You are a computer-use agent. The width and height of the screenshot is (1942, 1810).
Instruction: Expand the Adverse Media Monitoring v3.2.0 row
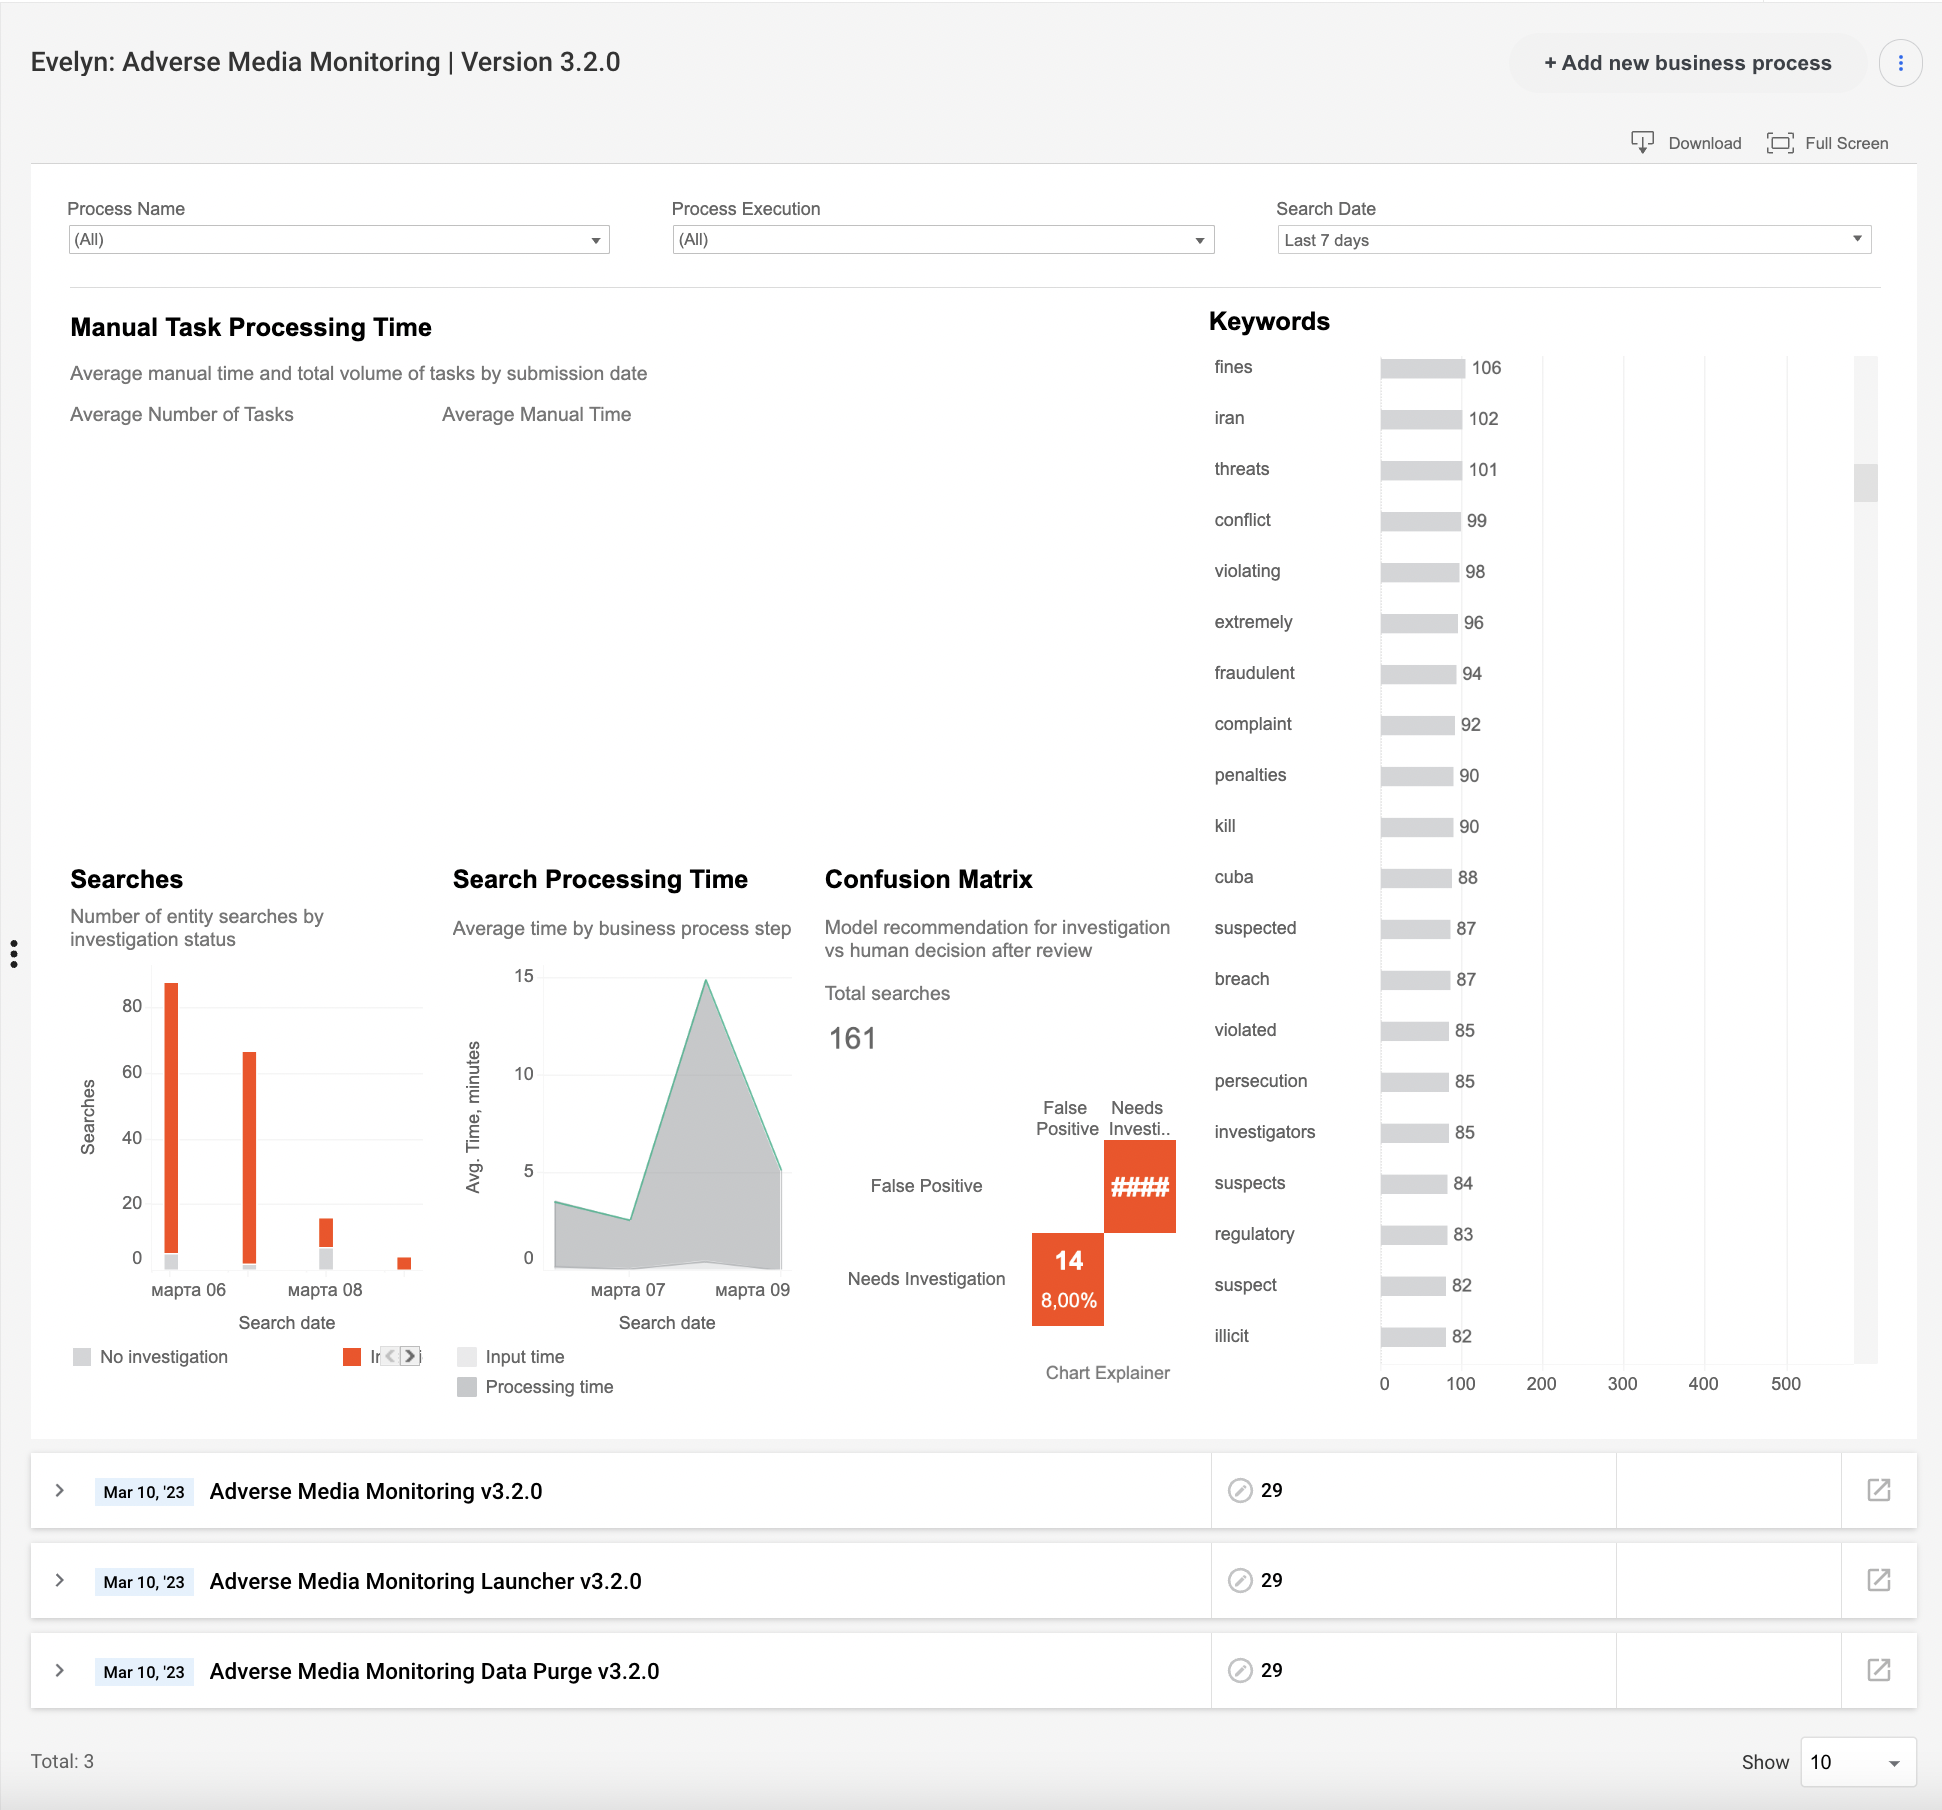click(60, 1490)
